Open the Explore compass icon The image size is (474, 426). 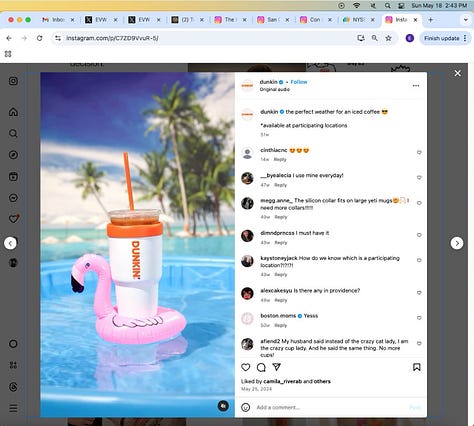pyautogui.click(x=13, y=155)
